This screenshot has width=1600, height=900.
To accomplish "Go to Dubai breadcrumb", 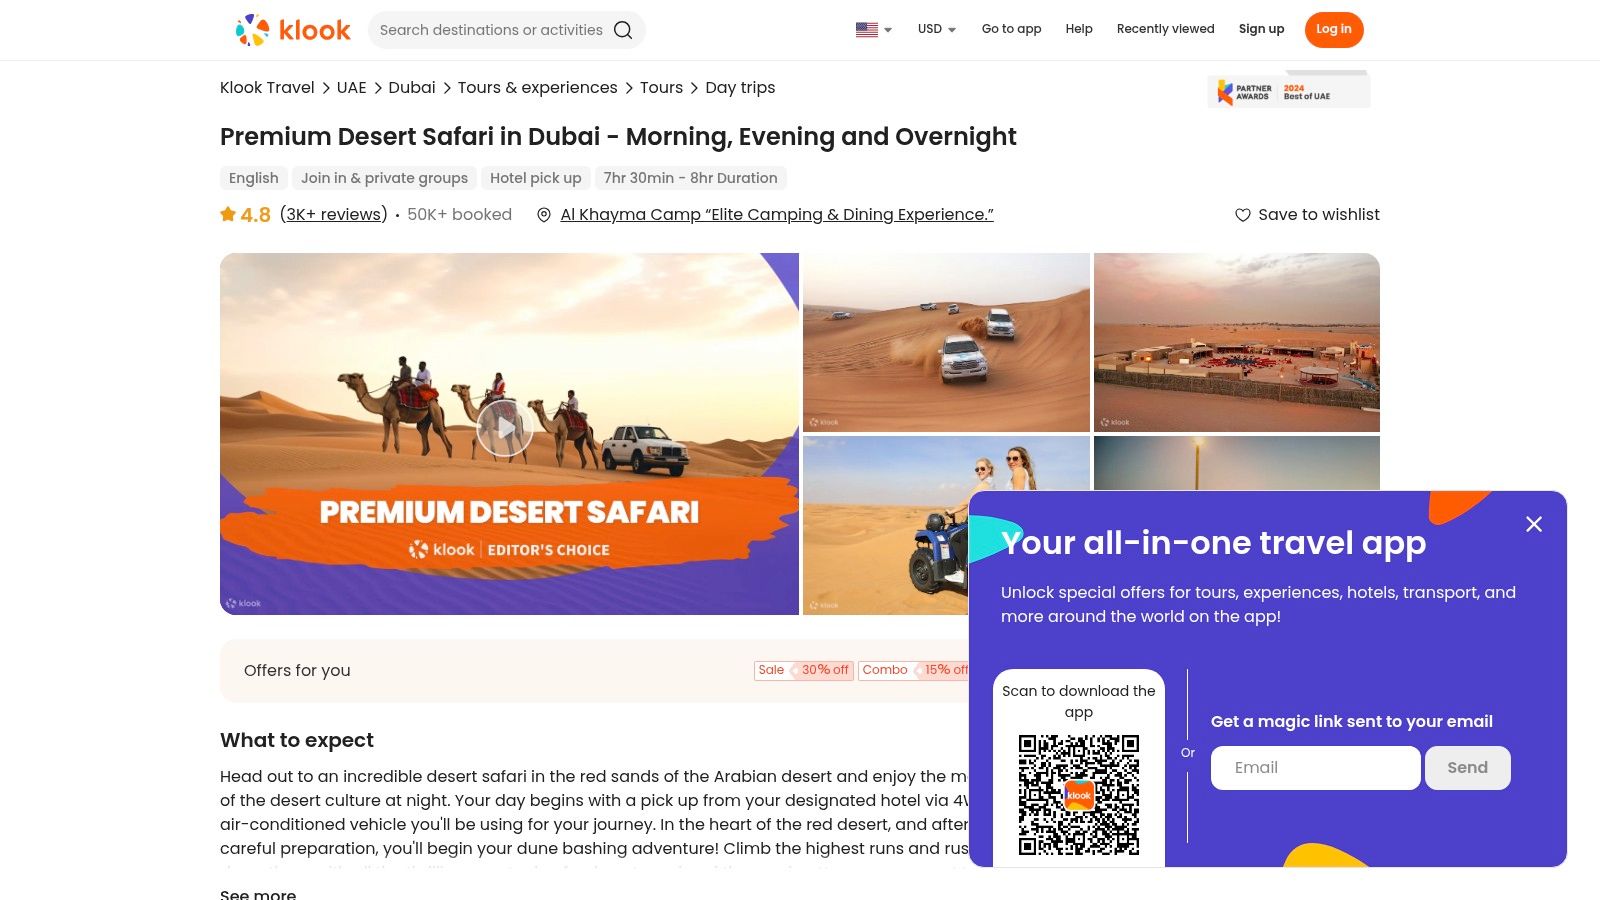I will (x=412, y=88).
